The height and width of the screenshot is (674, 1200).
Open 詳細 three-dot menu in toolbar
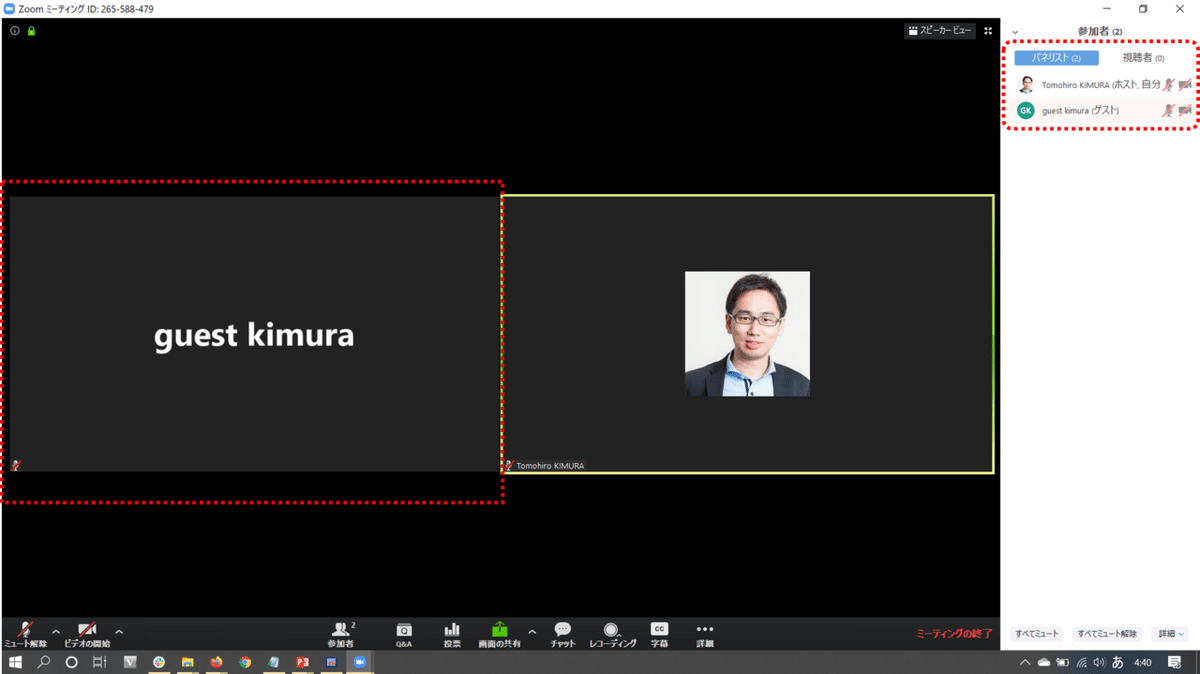(705, 634)
